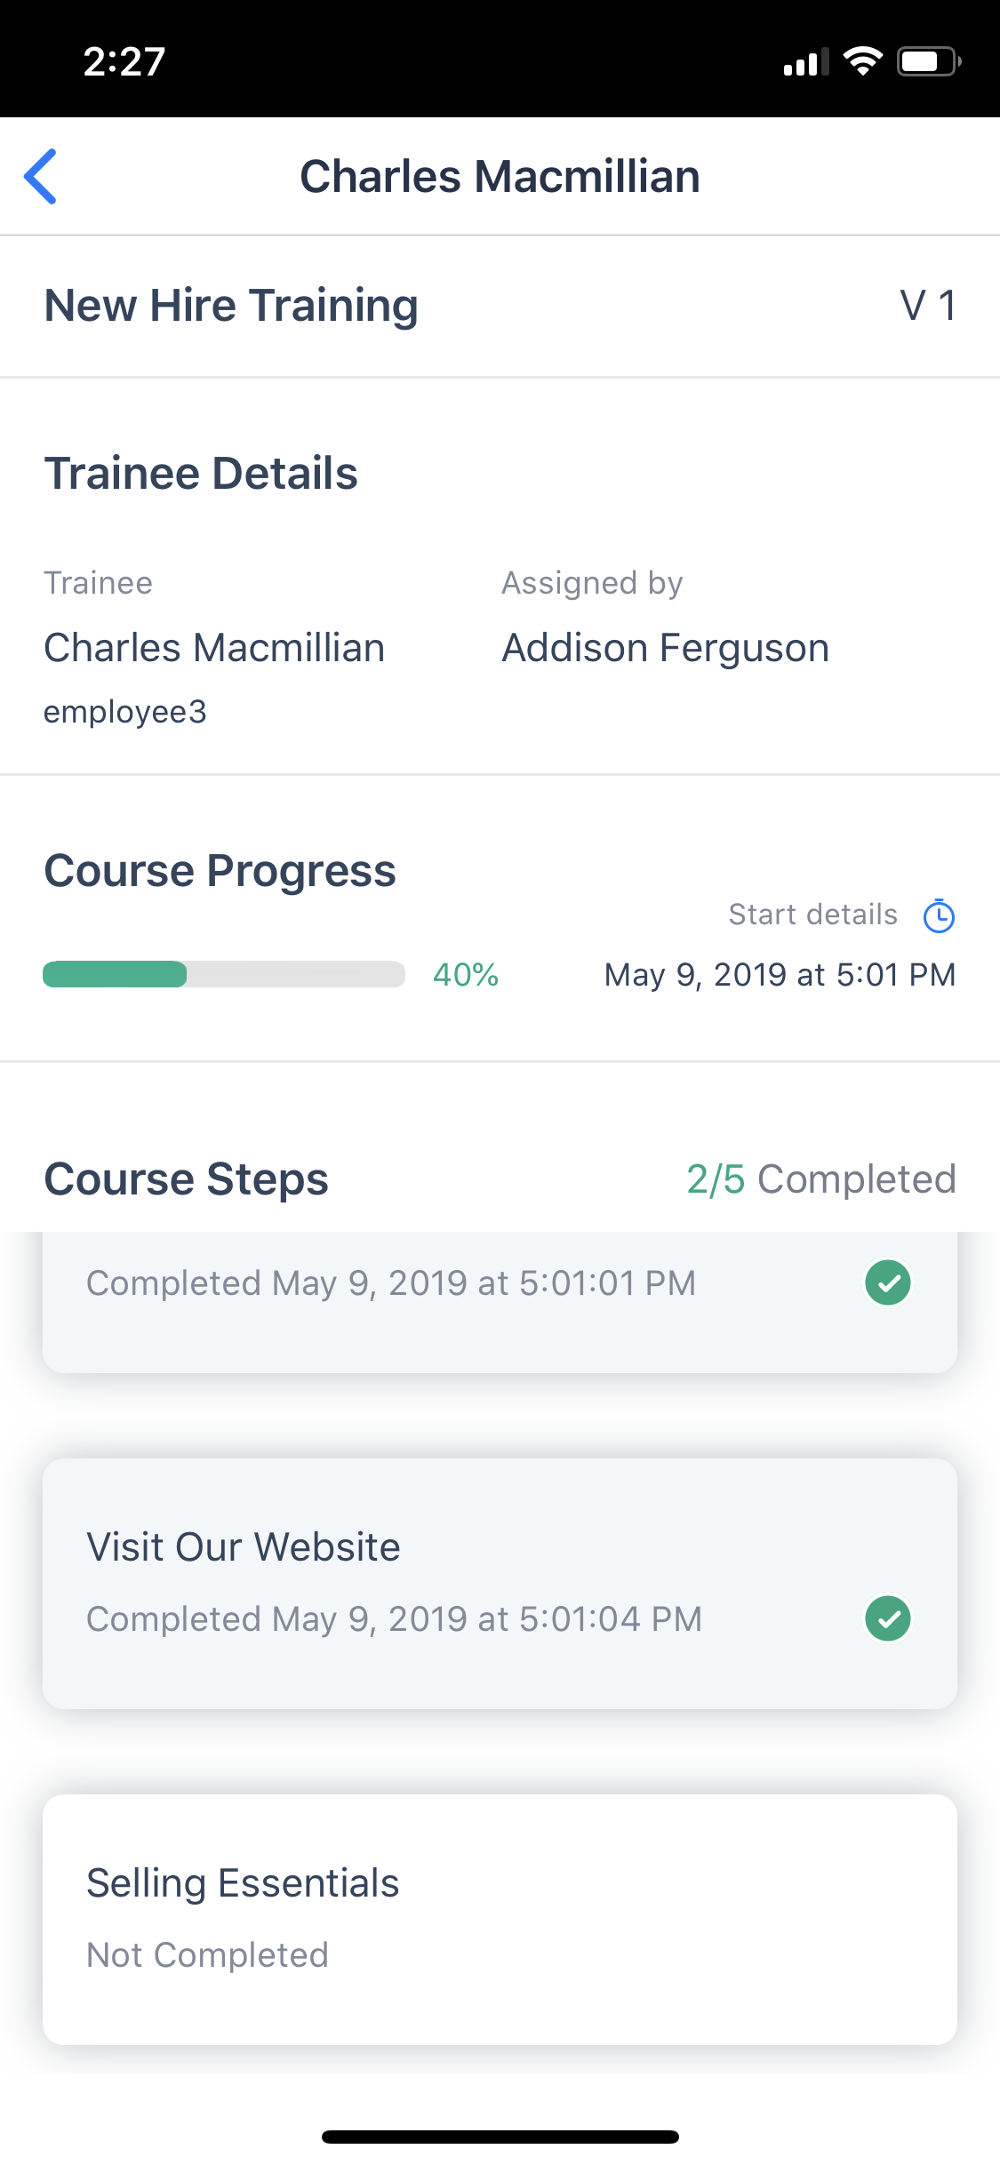
Task: Tap green checkmark on Visit Our Website
Action: pos(887,1619)
